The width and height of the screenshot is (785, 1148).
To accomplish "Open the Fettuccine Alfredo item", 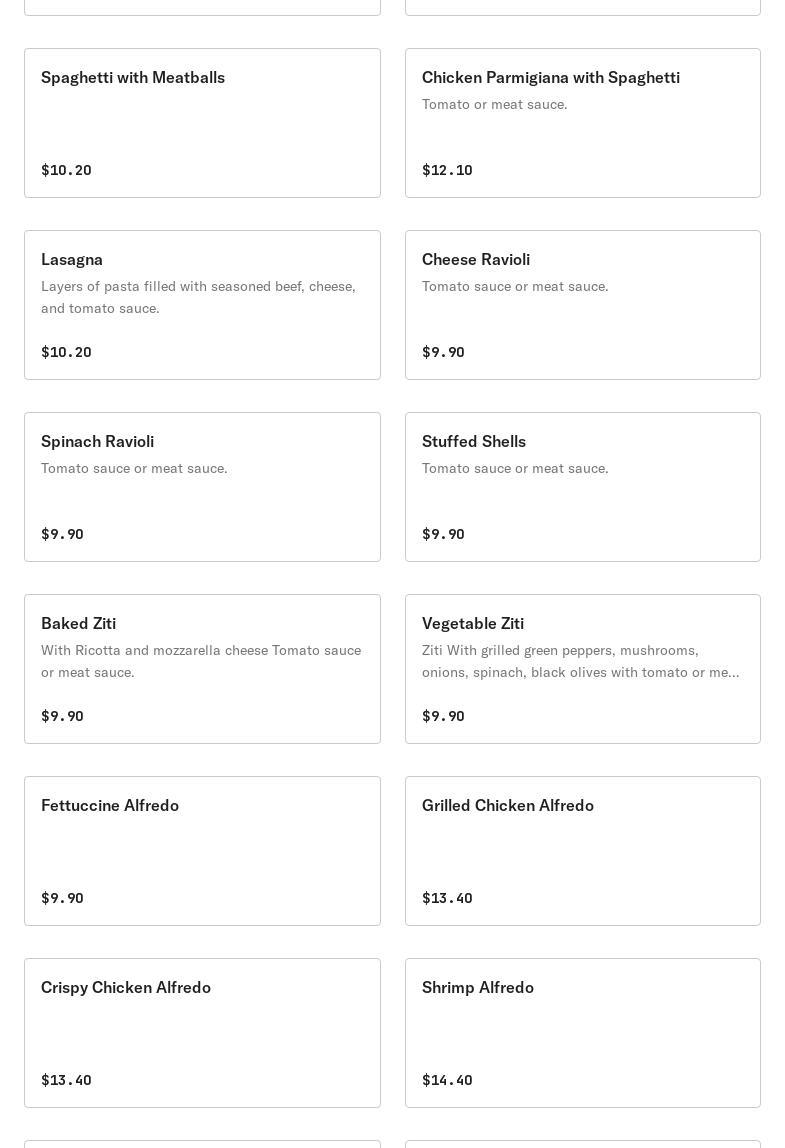I will click(202, 851).
